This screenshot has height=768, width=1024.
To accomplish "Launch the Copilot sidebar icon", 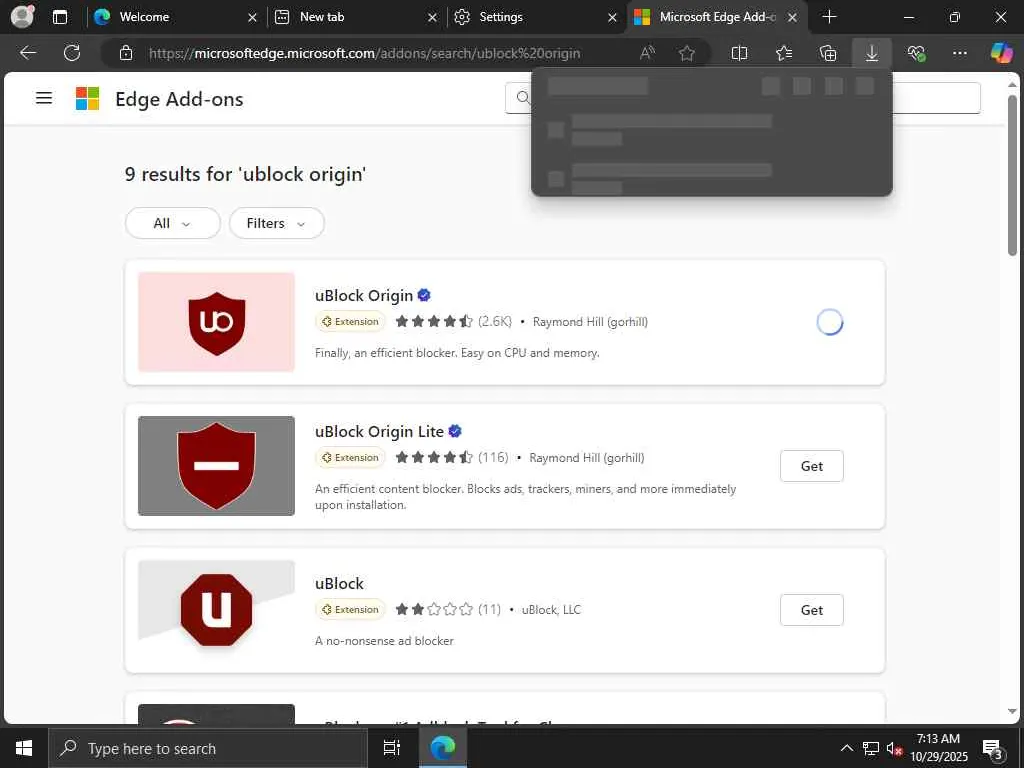I will 1002,53.
